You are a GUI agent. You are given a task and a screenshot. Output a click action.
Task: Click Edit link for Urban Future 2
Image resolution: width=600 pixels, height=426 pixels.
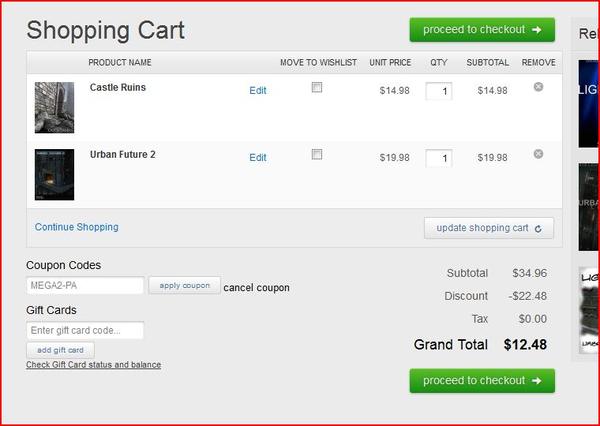click(258, 158)
